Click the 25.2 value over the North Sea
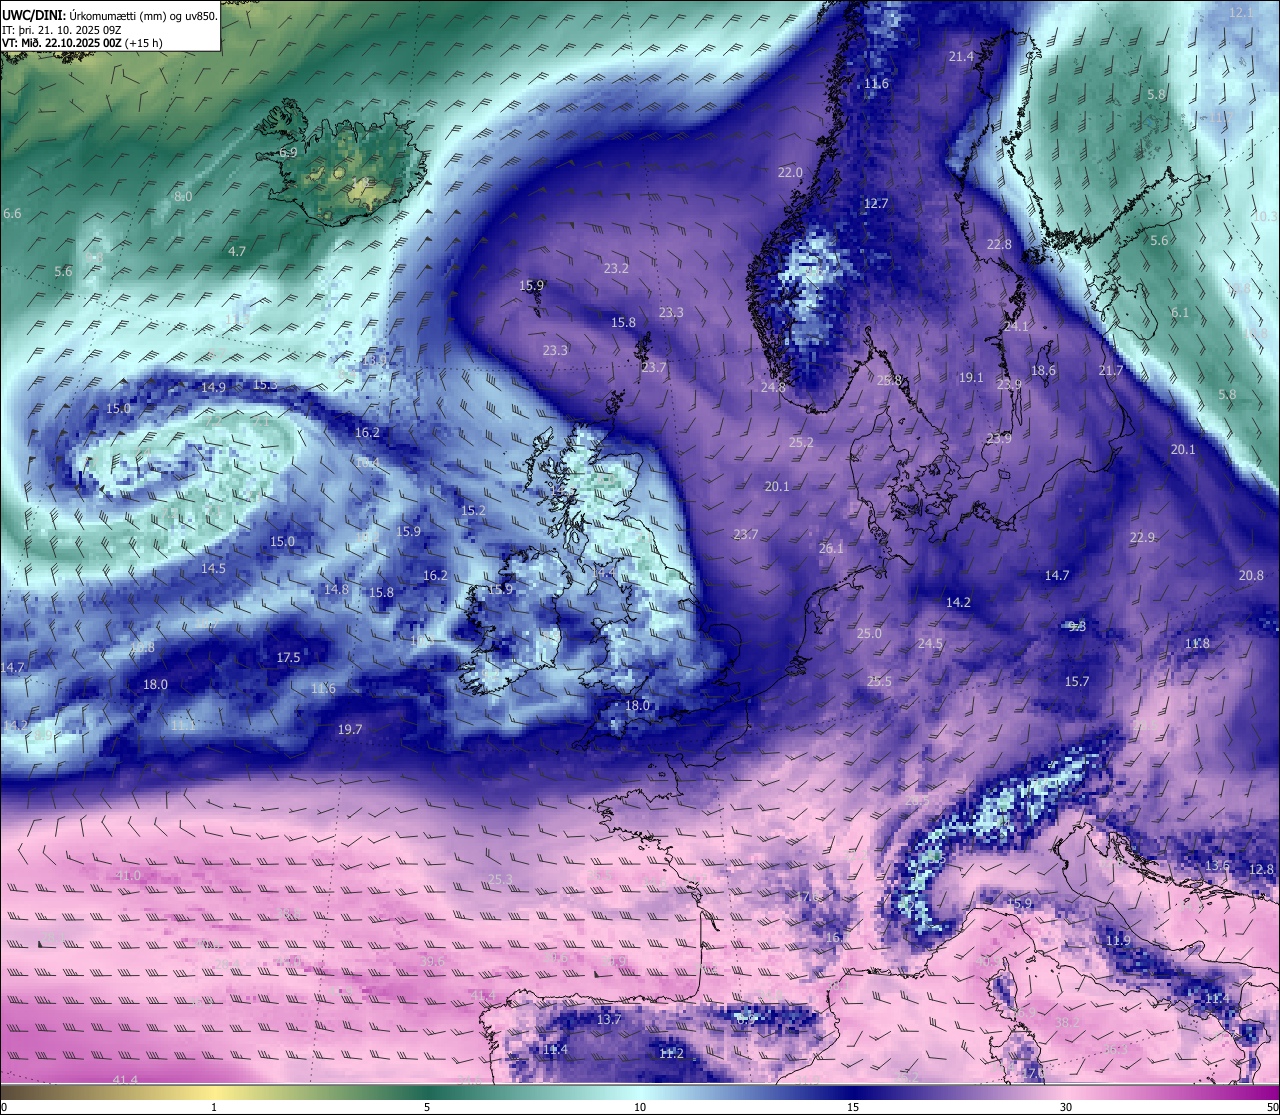Screen dimensions: 1280x1115 click(x=801, y=443)
